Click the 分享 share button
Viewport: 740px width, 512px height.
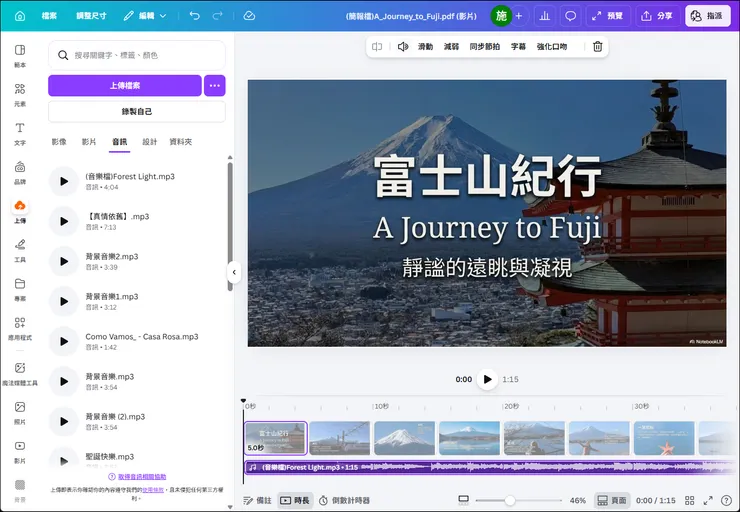657,16
